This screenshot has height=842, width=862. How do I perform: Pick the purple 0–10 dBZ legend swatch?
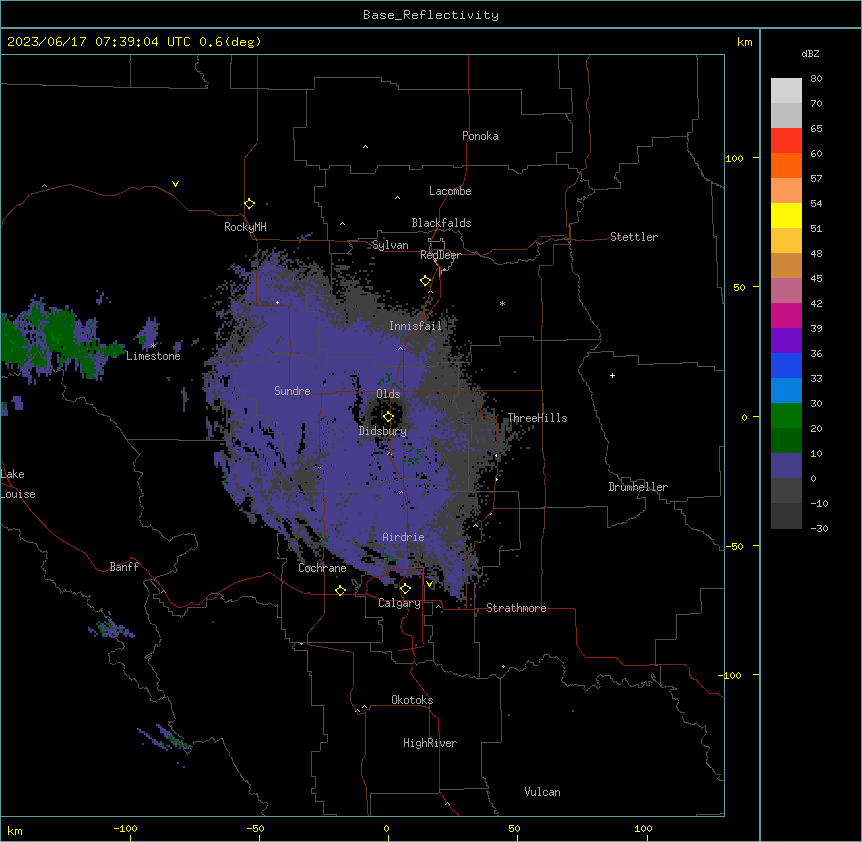point(786,466)
